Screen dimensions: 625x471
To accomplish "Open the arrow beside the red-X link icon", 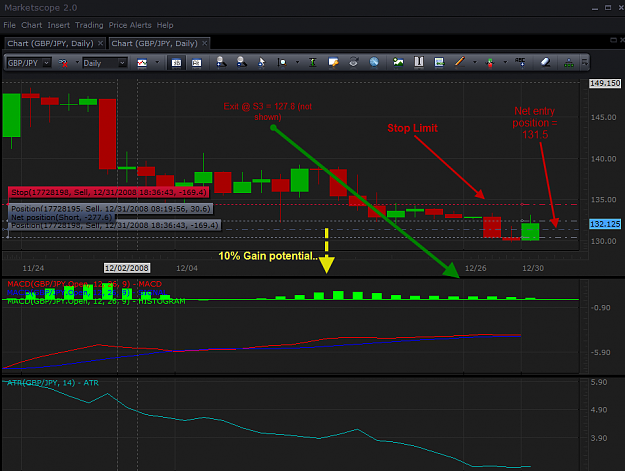I will click(77, 63).
